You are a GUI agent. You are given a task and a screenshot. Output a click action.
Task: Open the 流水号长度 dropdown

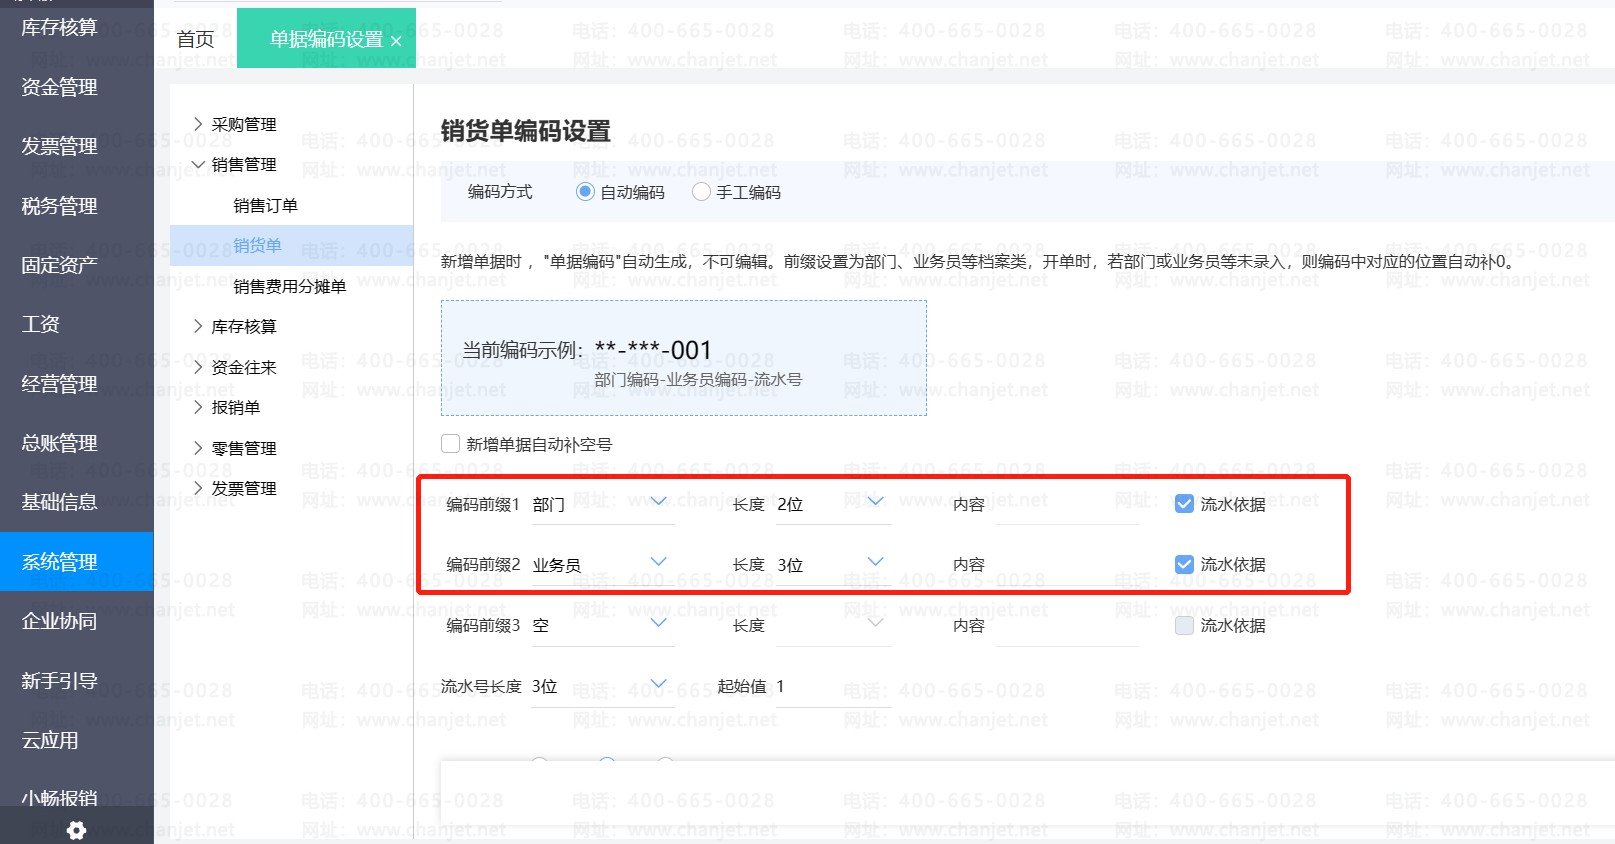click(x=600, y=686)
